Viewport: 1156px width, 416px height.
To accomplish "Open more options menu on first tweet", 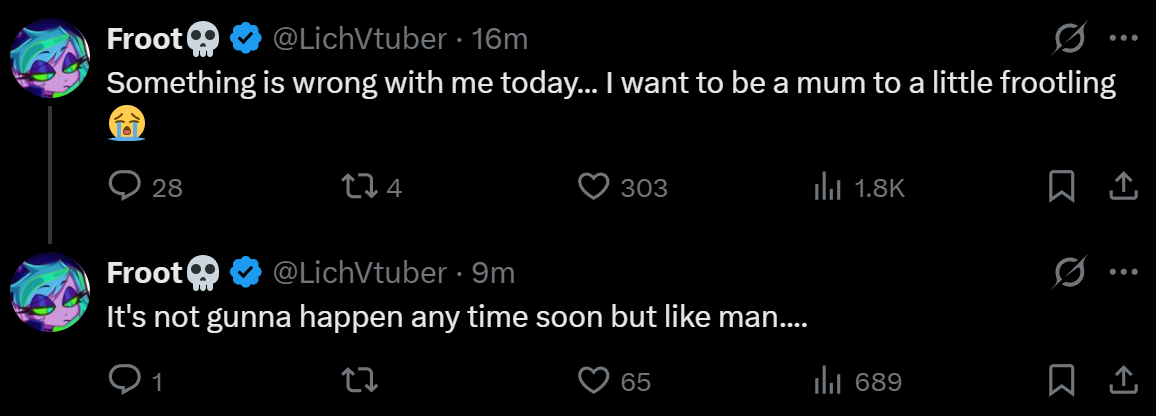I will point(1124,39).
